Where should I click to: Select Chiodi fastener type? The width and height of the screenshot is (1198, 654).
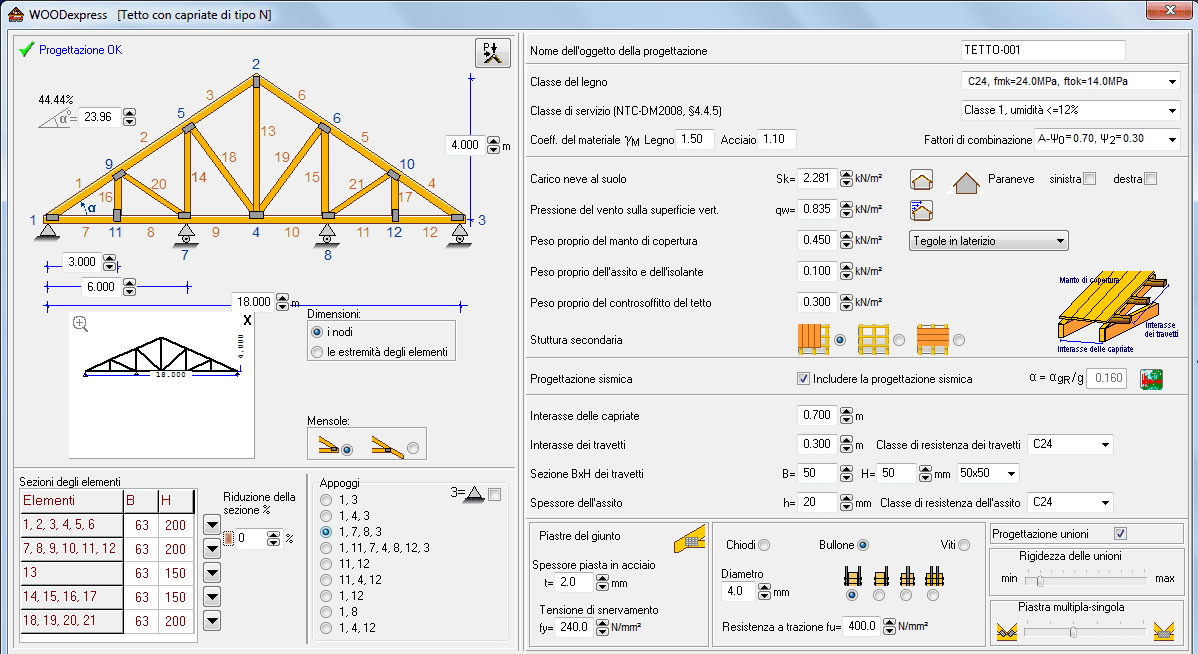pyautogui.click(x=764, y=545)
